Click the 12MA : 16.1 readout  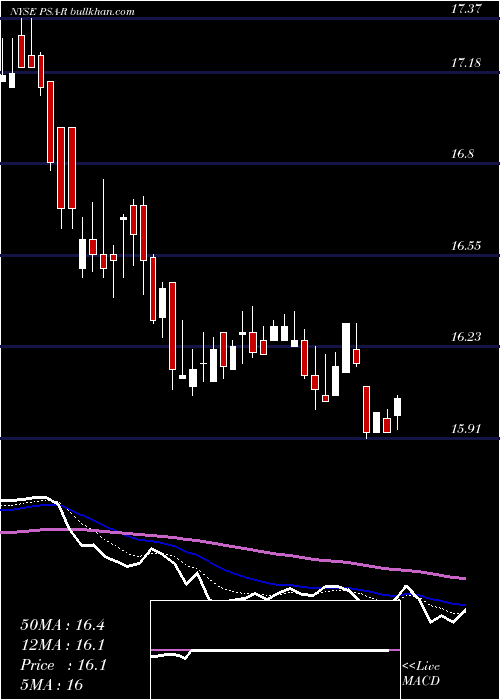(x=62, y=645)
